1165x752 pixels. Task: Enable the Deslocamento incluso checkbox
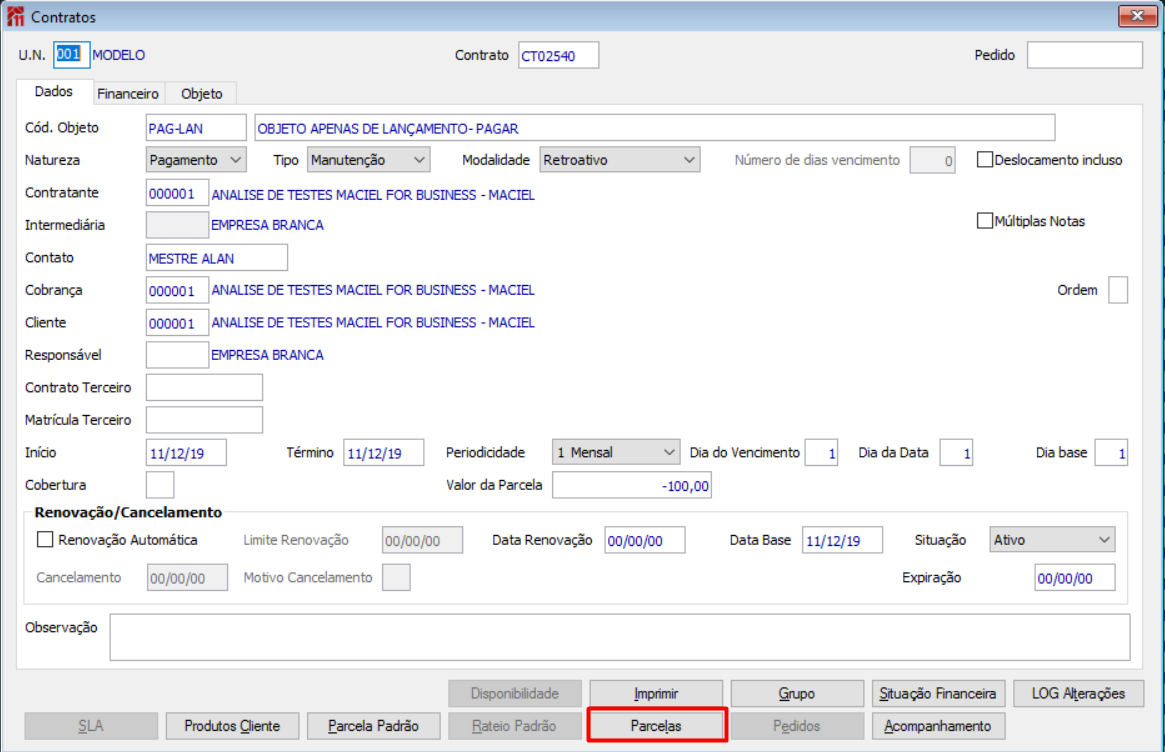coord(984,160)
